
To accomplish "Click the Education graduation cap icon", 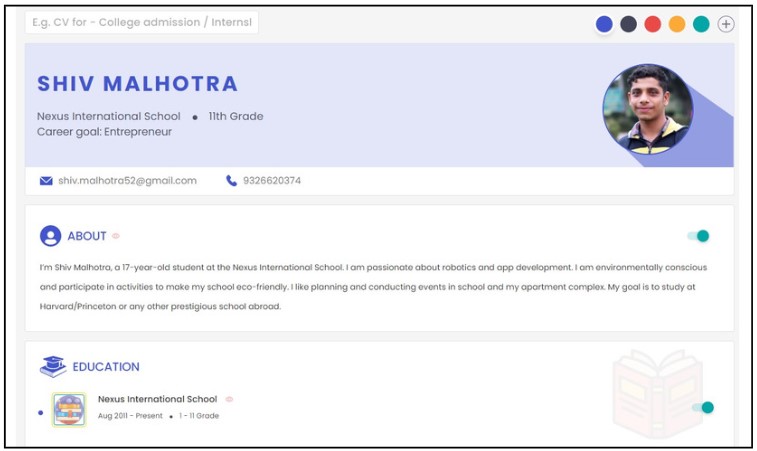I will point(53,366).
